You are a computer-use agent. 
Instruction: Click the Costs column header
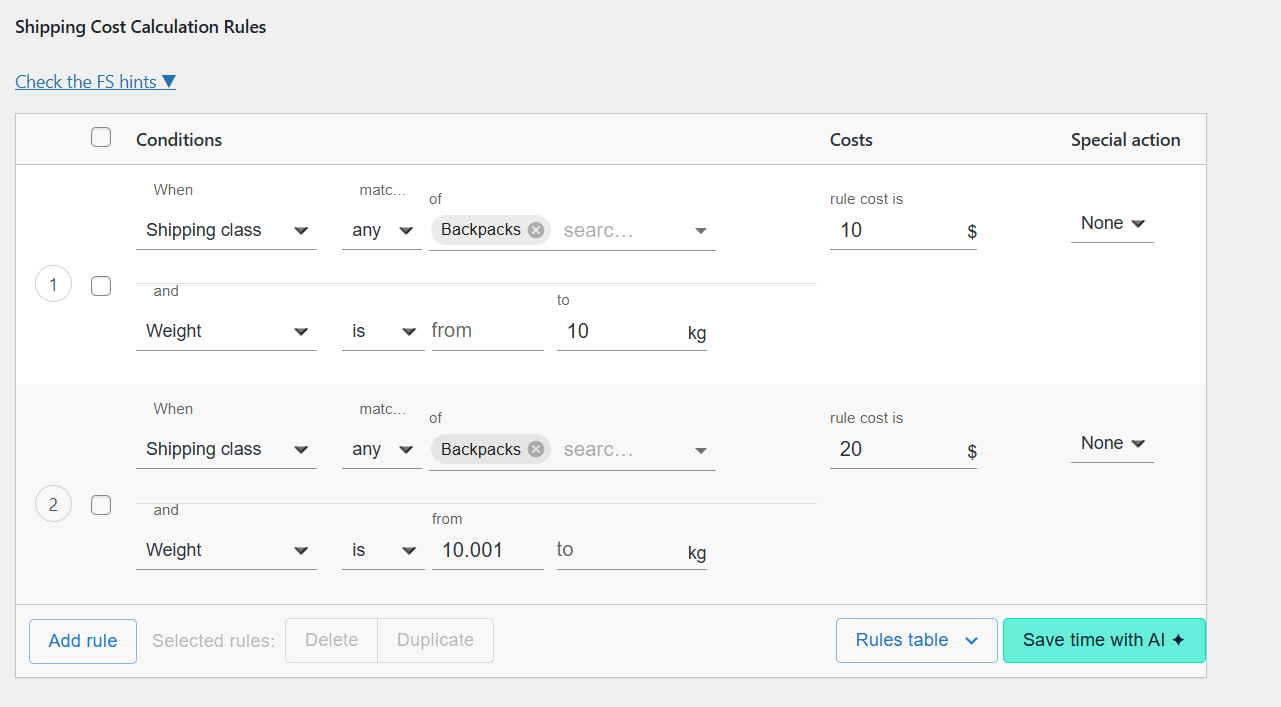(x=851, y=140)
